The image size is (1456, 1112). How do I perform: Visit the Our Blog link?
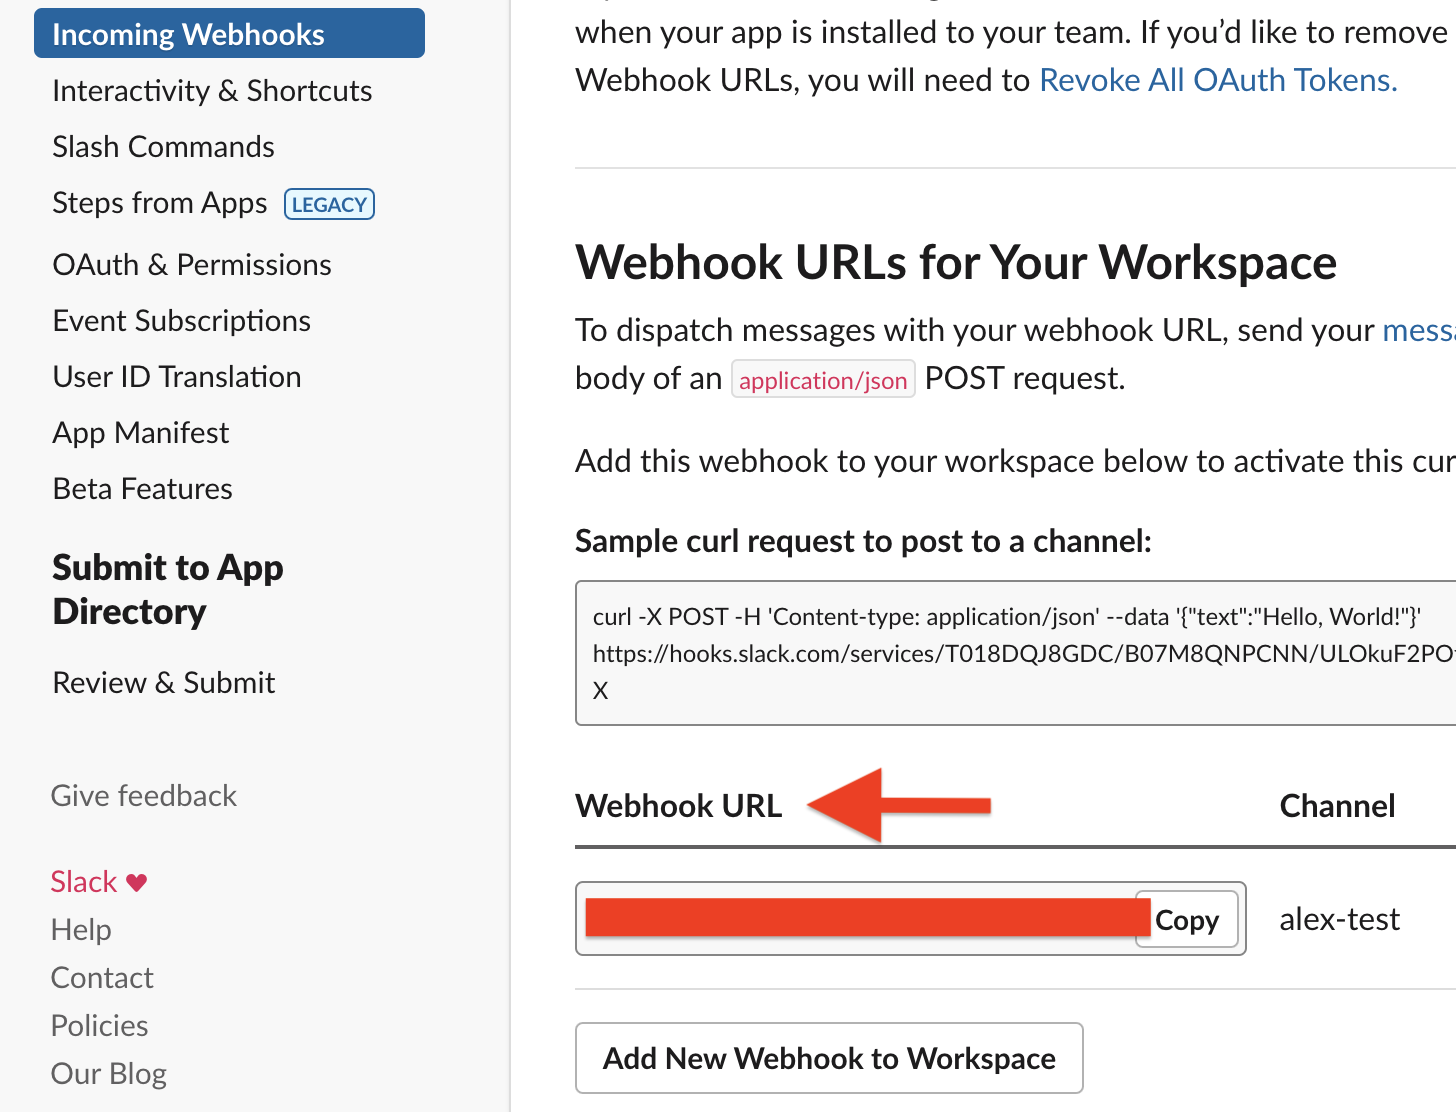pyautogui.click(x=109, y=1073)
